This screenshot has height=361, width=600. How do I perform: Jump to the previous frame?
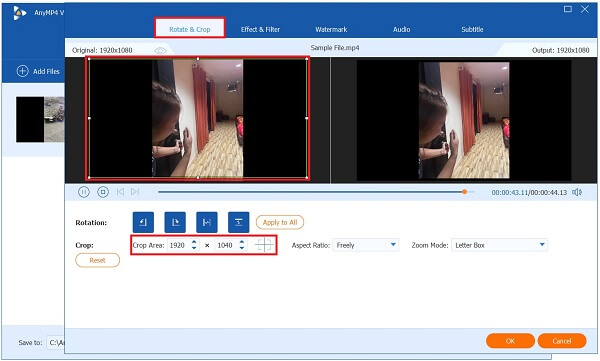120,192
